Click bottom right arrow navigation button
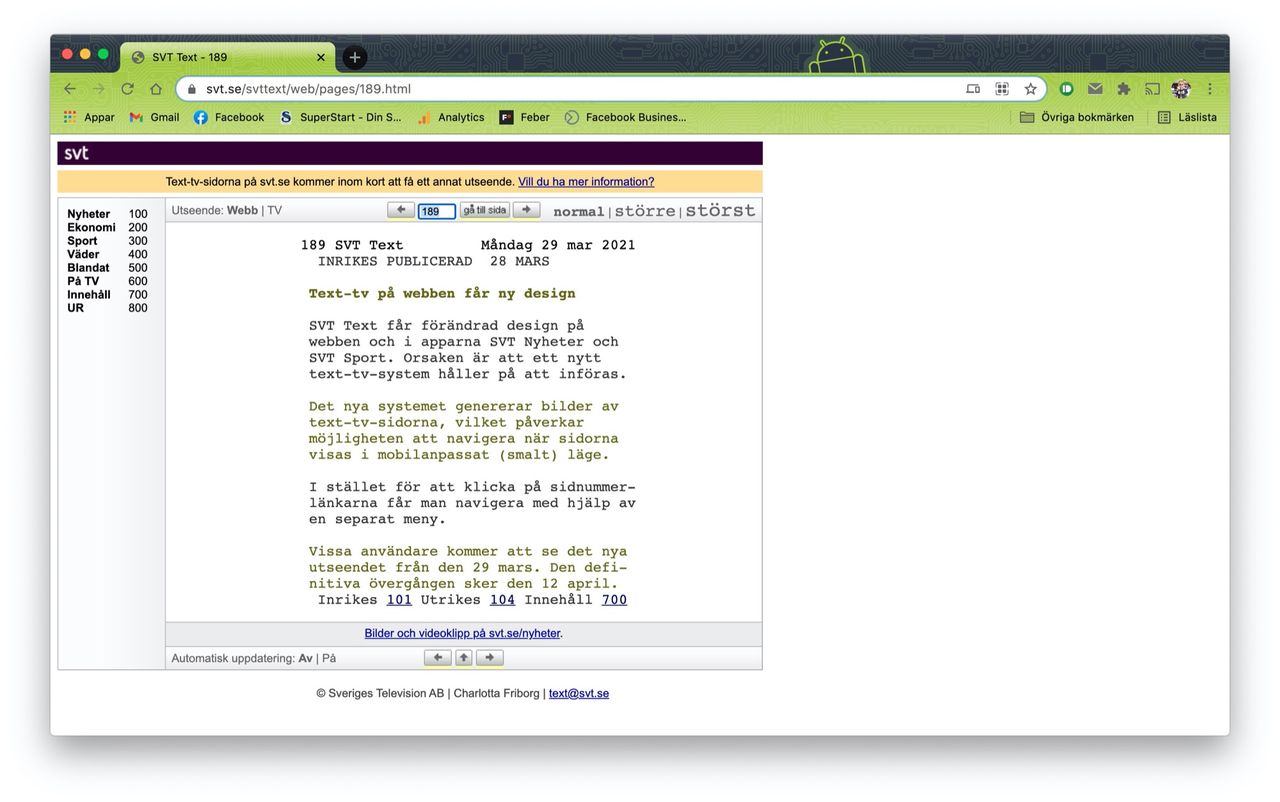This screenshot has height=802, width=1280. [x=489, y=658]
